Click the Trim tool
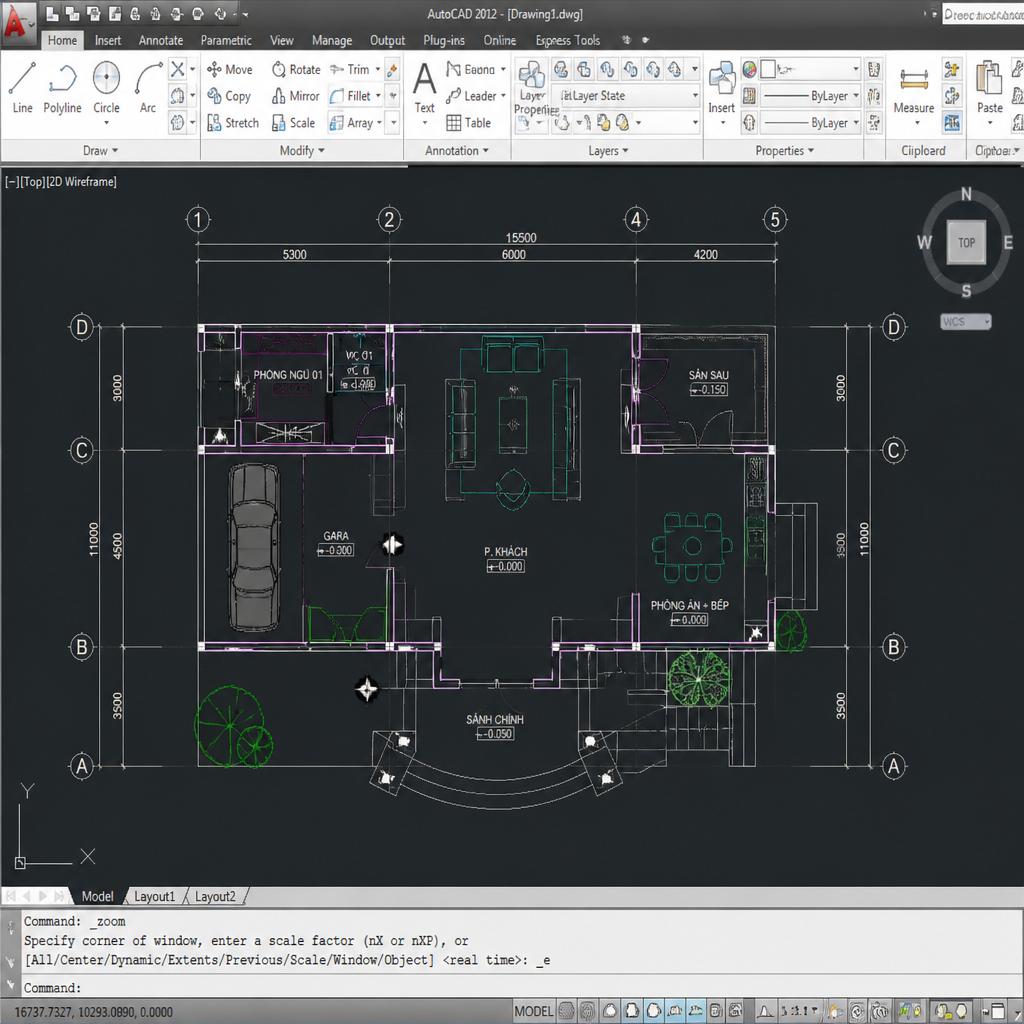The width and height of the screenshot is (1024, 1024). [350, 69]
